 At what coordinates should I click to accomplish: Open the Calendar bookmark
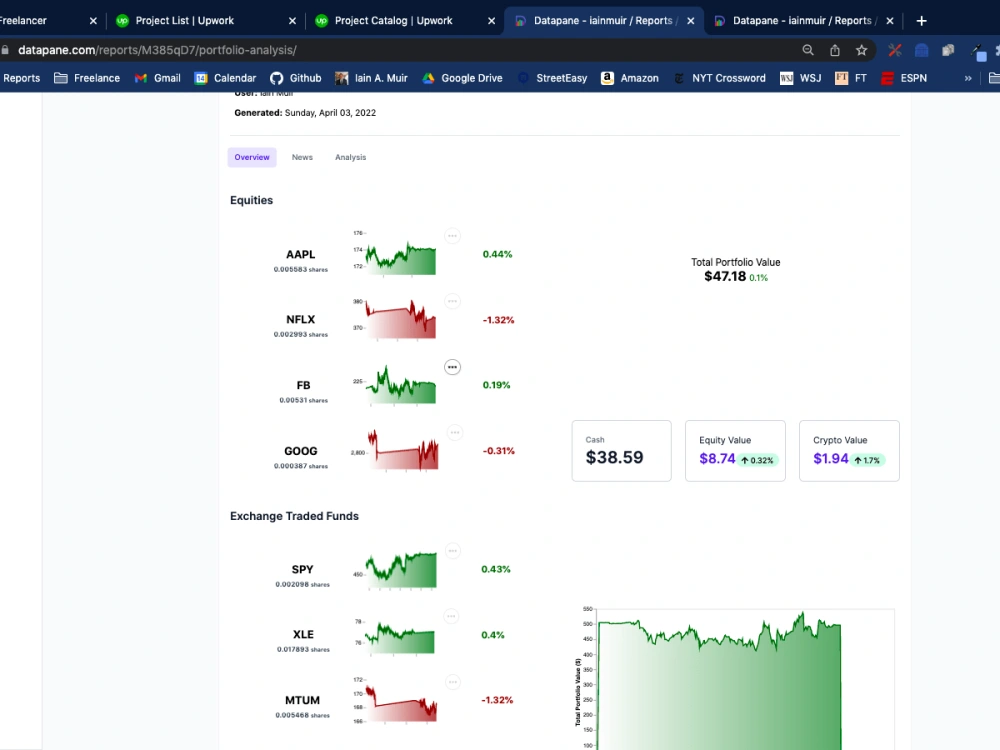(225, 78)
